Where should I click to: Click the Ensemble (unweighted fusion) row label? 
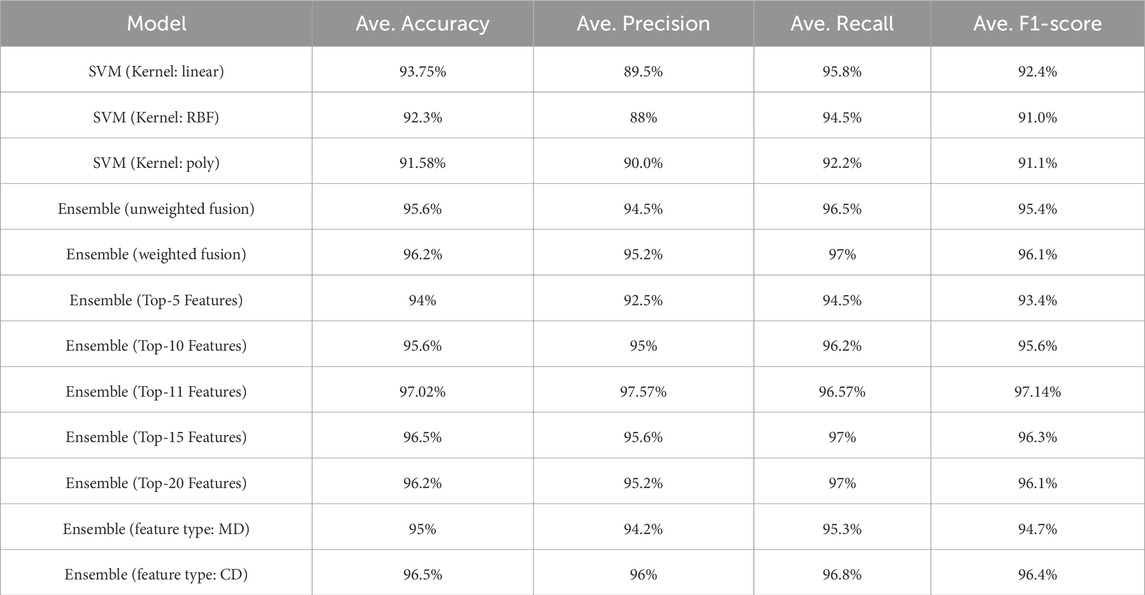[x=156, y=208]
